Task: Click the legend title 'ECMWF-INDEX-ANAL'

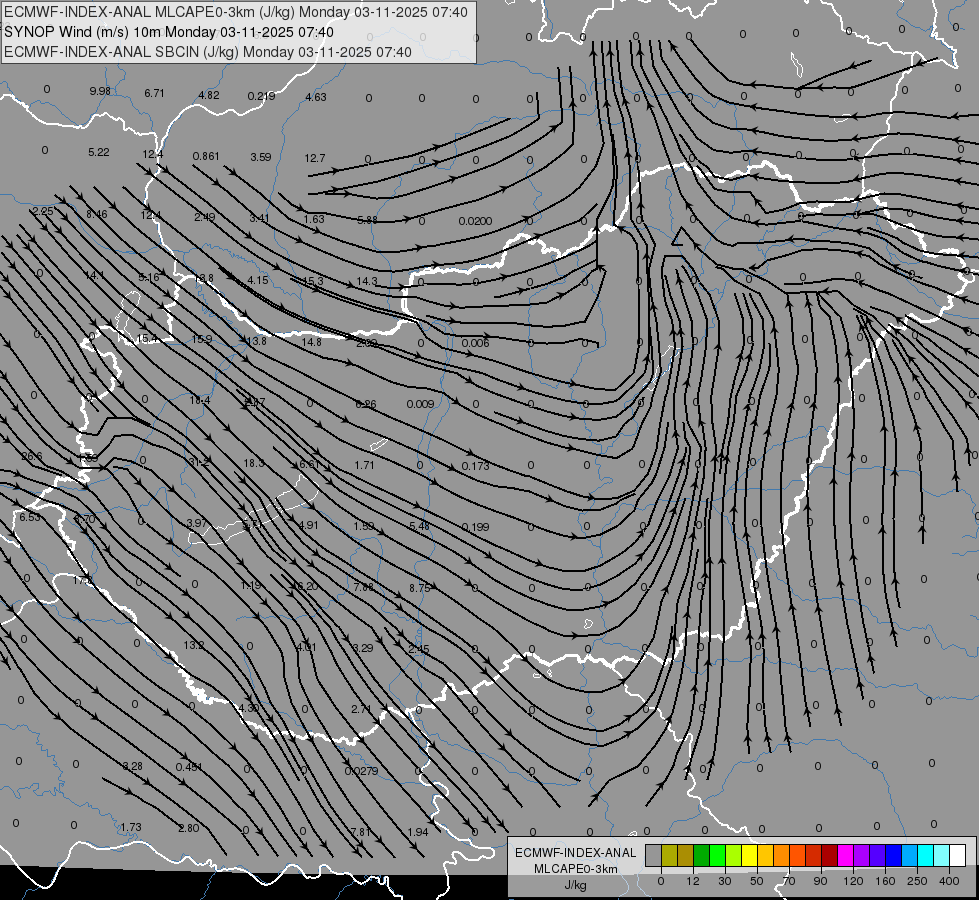Action: (x=576, y=853)
